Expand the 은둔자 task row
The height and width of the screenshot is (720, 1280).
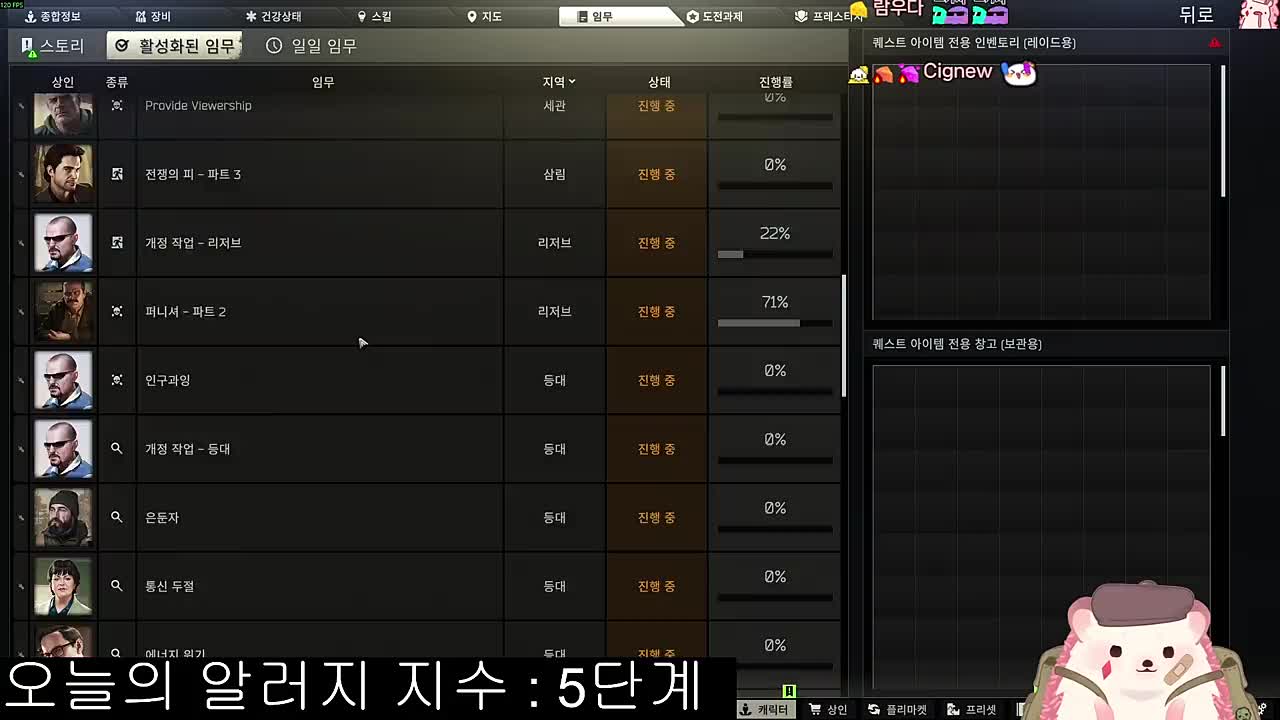[x=425, y=517]
